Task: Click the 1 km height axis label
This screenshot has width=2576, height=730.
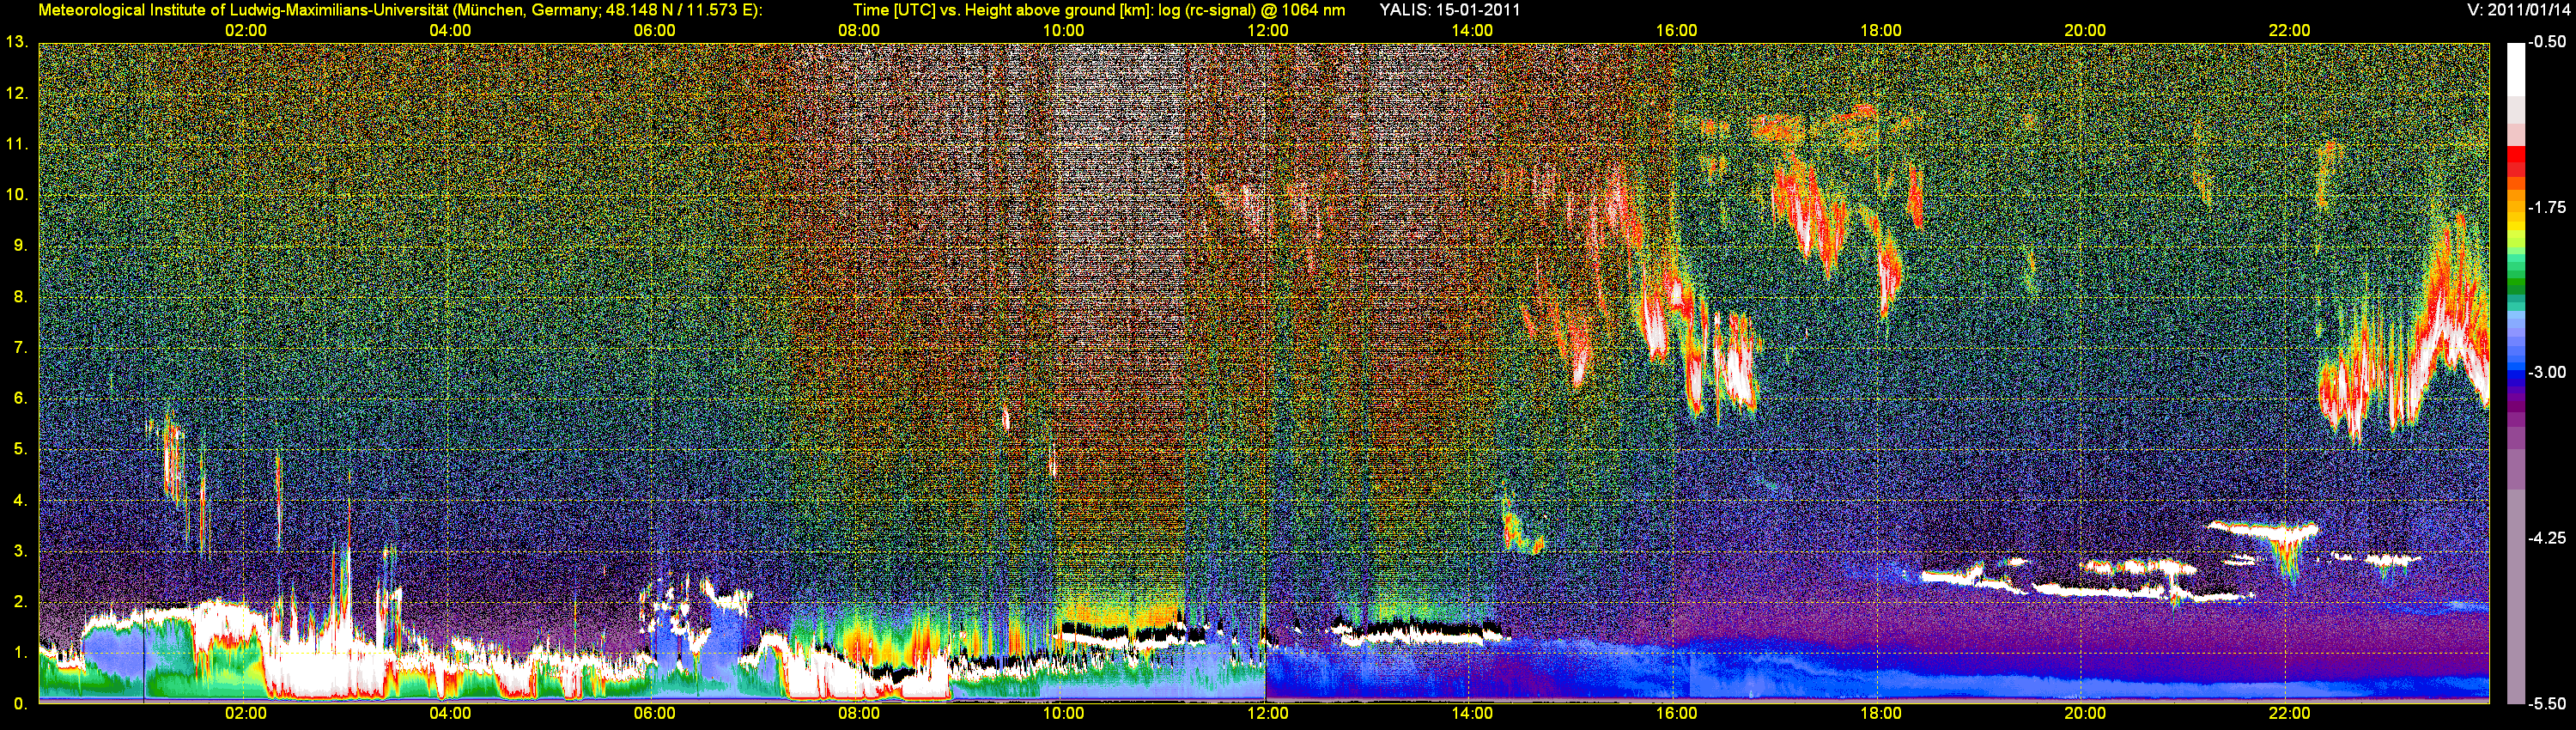Action: [19, 652]
